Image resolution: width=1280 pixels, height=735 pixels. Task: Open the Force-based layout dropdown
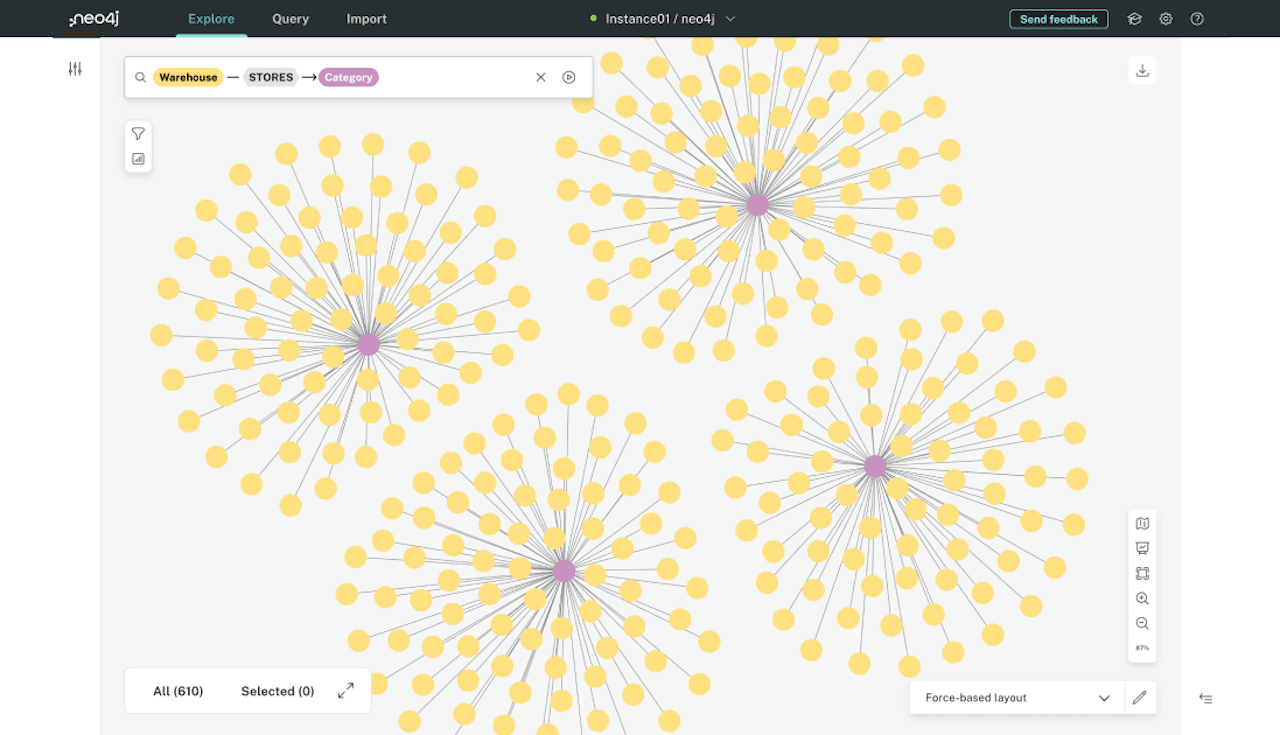tap(1017, 698)
